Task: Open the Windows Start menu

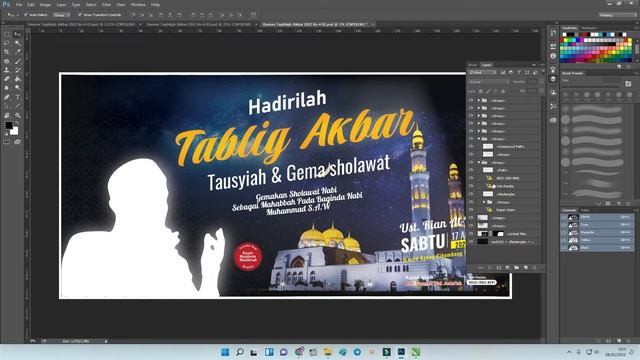Action: [x=225, y=352]
